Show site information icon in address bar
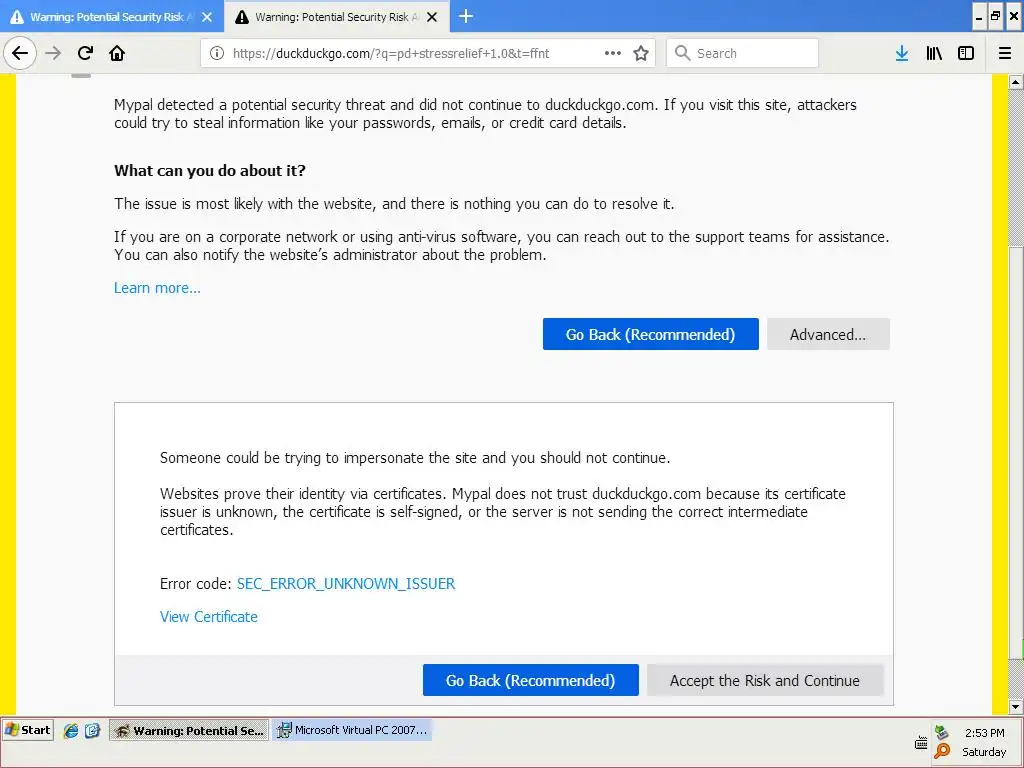1024x768 pixels. coord(217,53)
